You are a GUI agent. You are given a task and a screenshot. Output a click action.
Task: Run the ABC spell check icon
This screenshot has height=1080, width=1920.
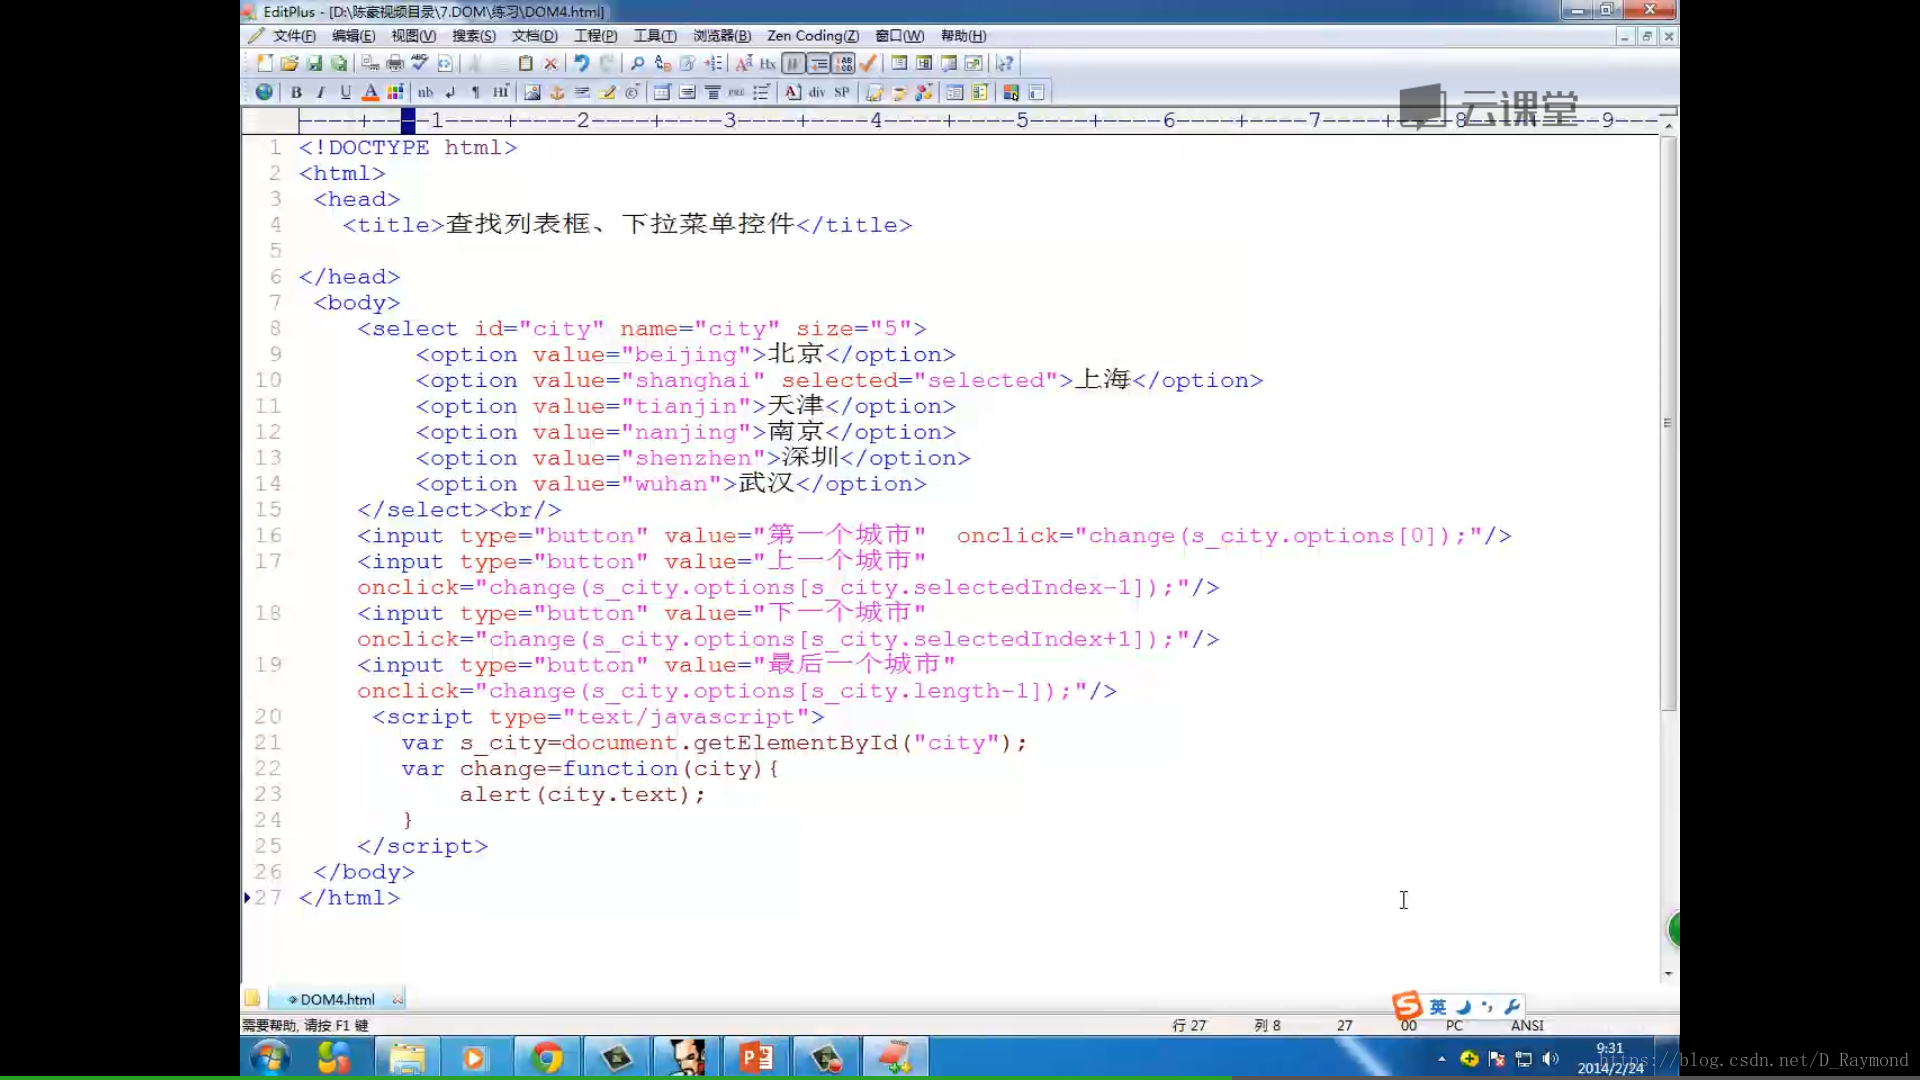click(420, 63)
